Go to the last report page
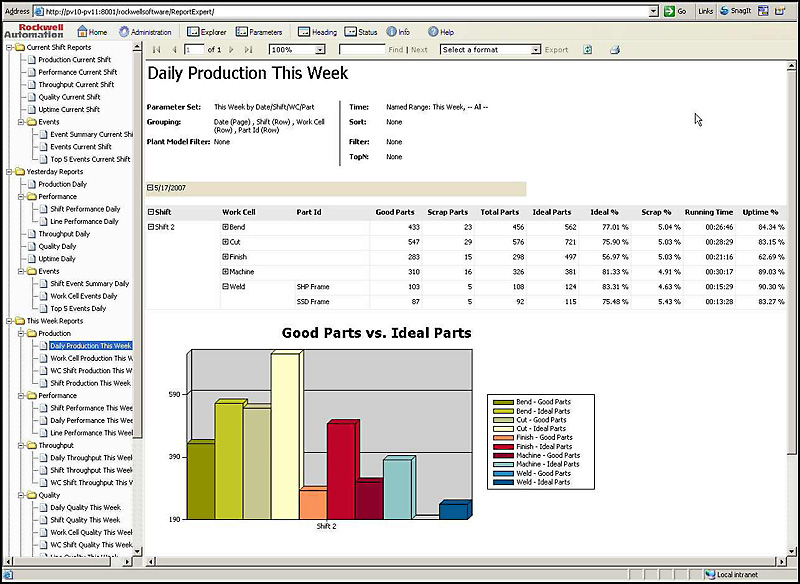The image size is (800, 584). (x=248, y=49)
